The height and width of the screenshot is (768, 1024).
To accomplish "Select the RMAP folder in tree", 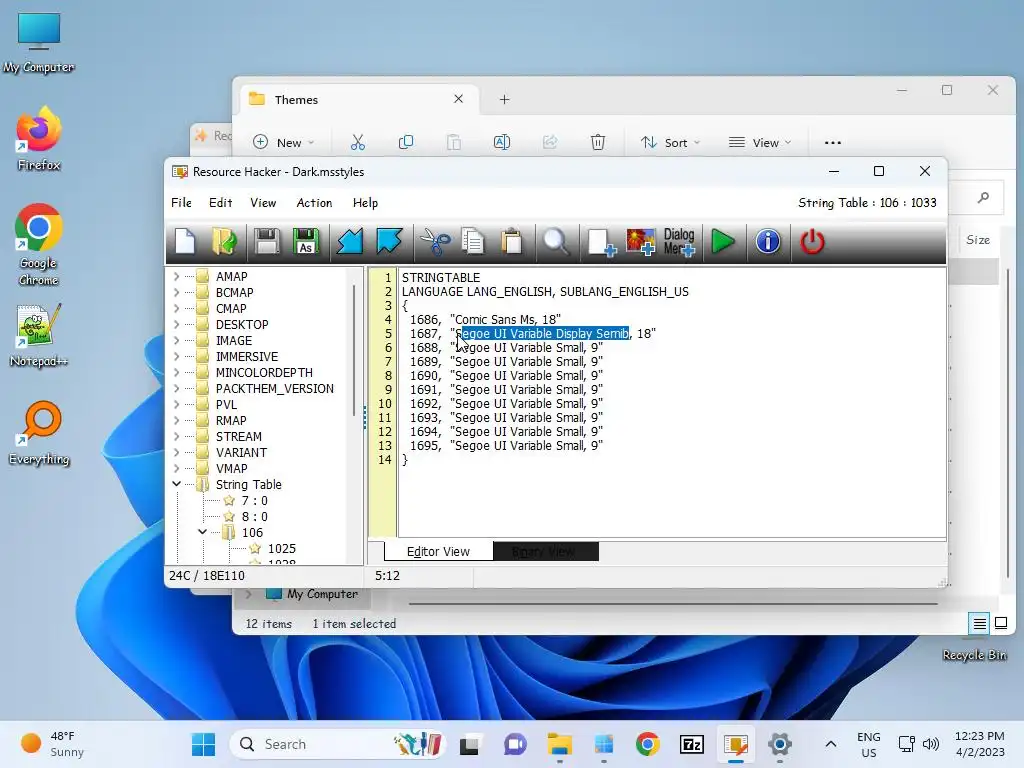I will pos(231,421).
